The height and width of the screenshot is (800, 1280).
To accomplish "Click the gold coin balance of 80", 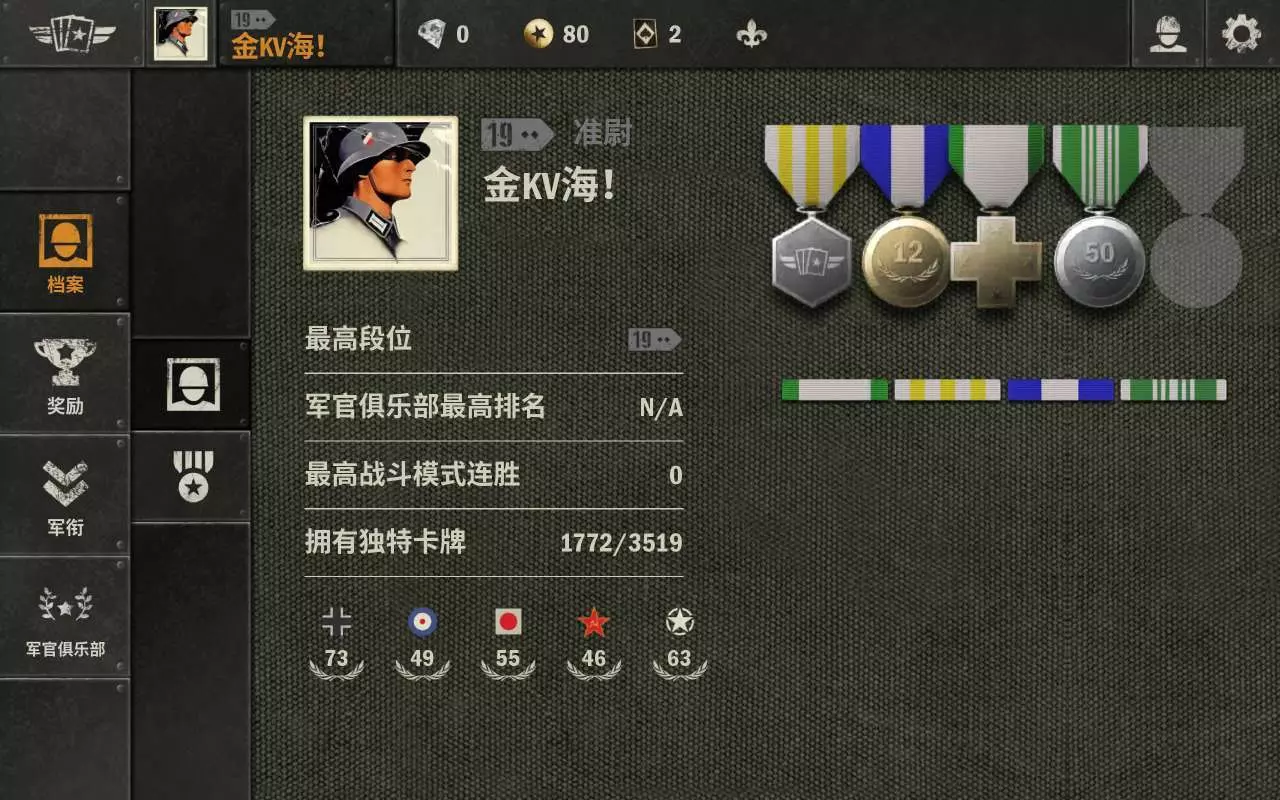I will 557,35.
